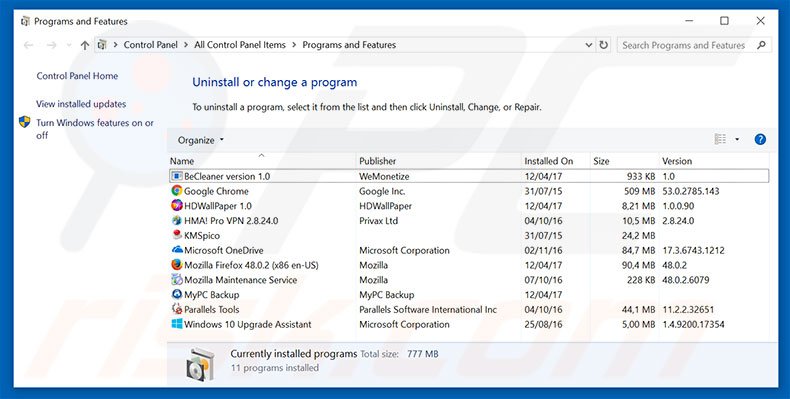
Task: Expand the address bar history dropdown
Action: tap(588, 45)
